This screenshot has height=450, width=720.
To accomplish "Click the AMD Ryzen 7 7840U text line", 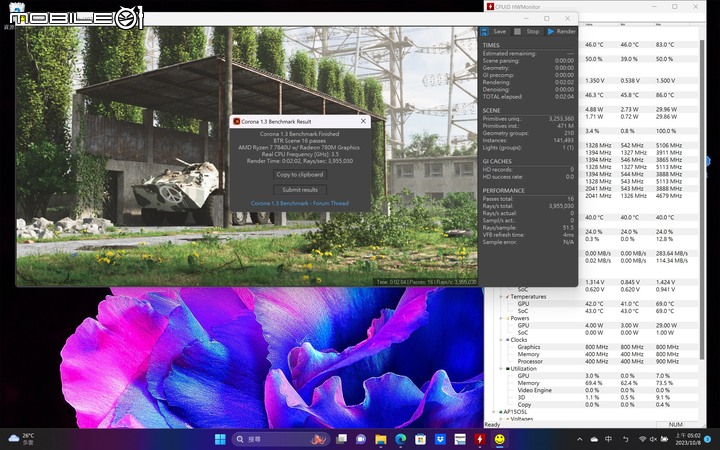I will coord(298,147).
